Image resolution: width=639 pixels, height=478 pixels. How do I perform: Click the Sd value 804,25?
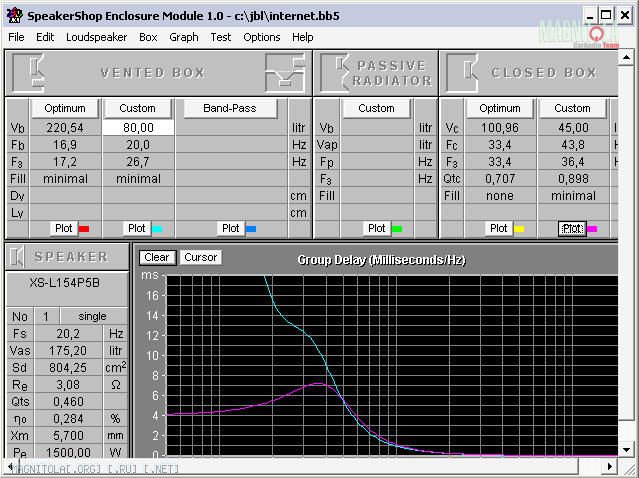point(68,368)
